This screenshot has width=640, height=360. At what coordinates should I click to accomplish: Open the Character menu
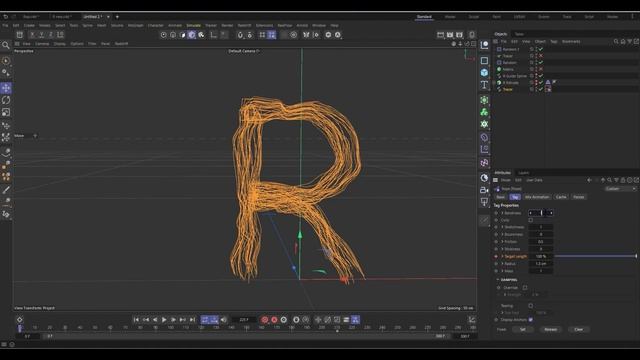[156, 25]
